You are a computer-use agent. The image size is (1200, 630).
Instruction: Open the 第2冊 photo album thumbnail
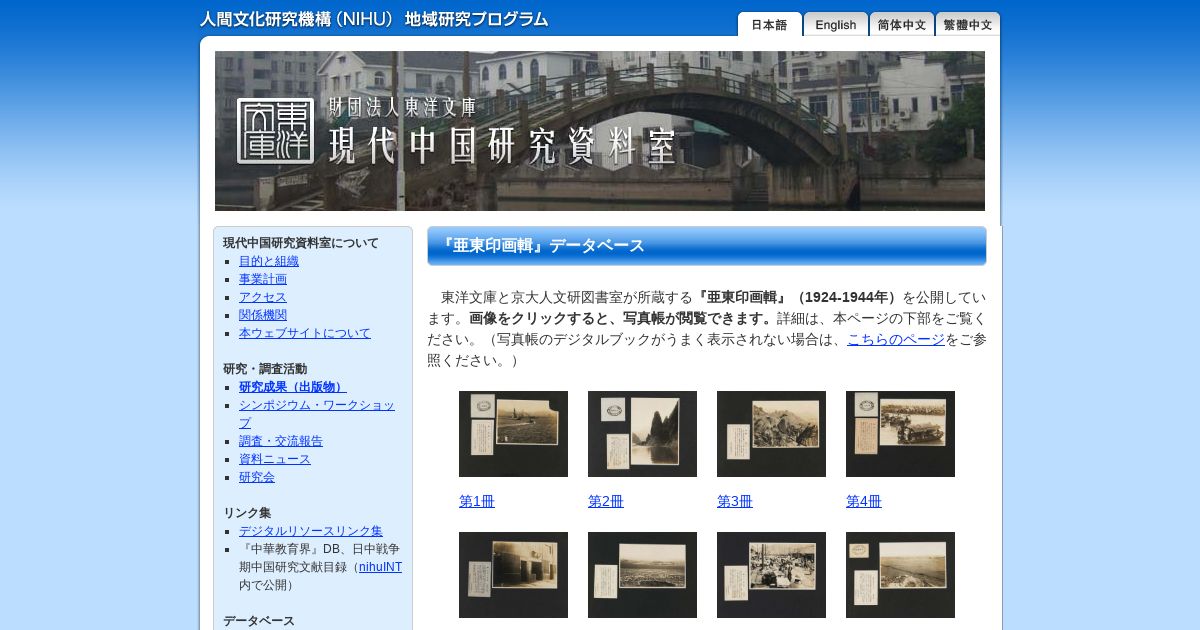642,434
